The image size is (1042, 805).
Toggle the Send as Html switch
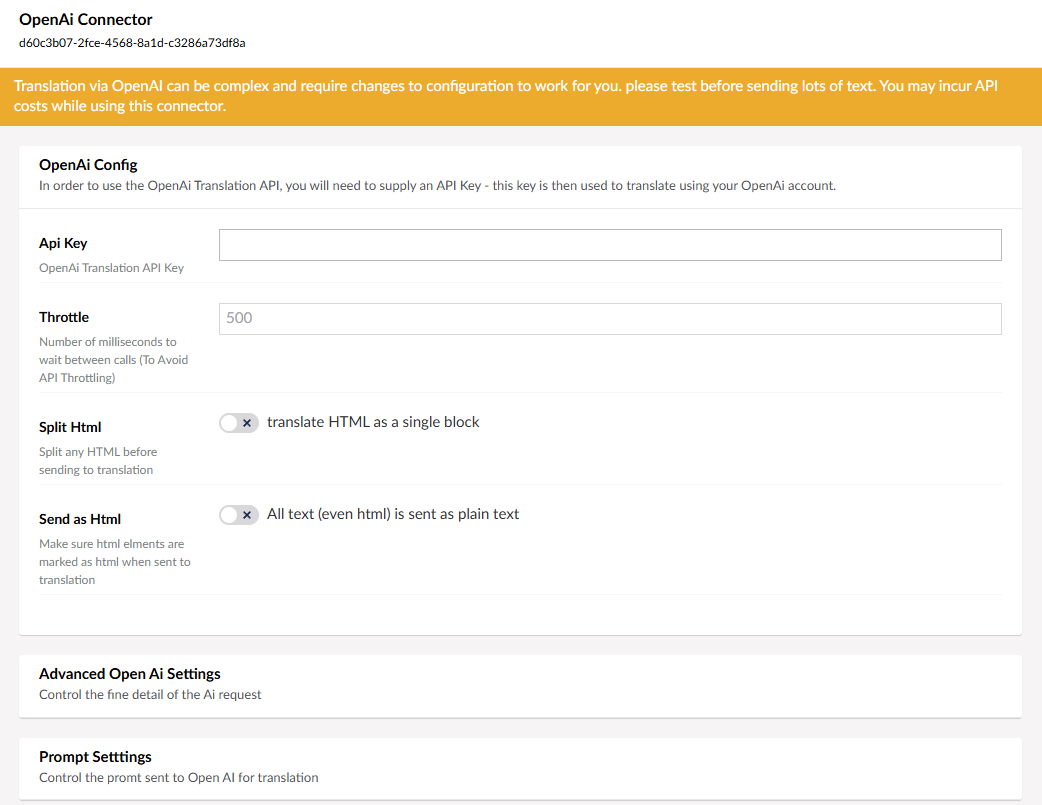(239, 515)
